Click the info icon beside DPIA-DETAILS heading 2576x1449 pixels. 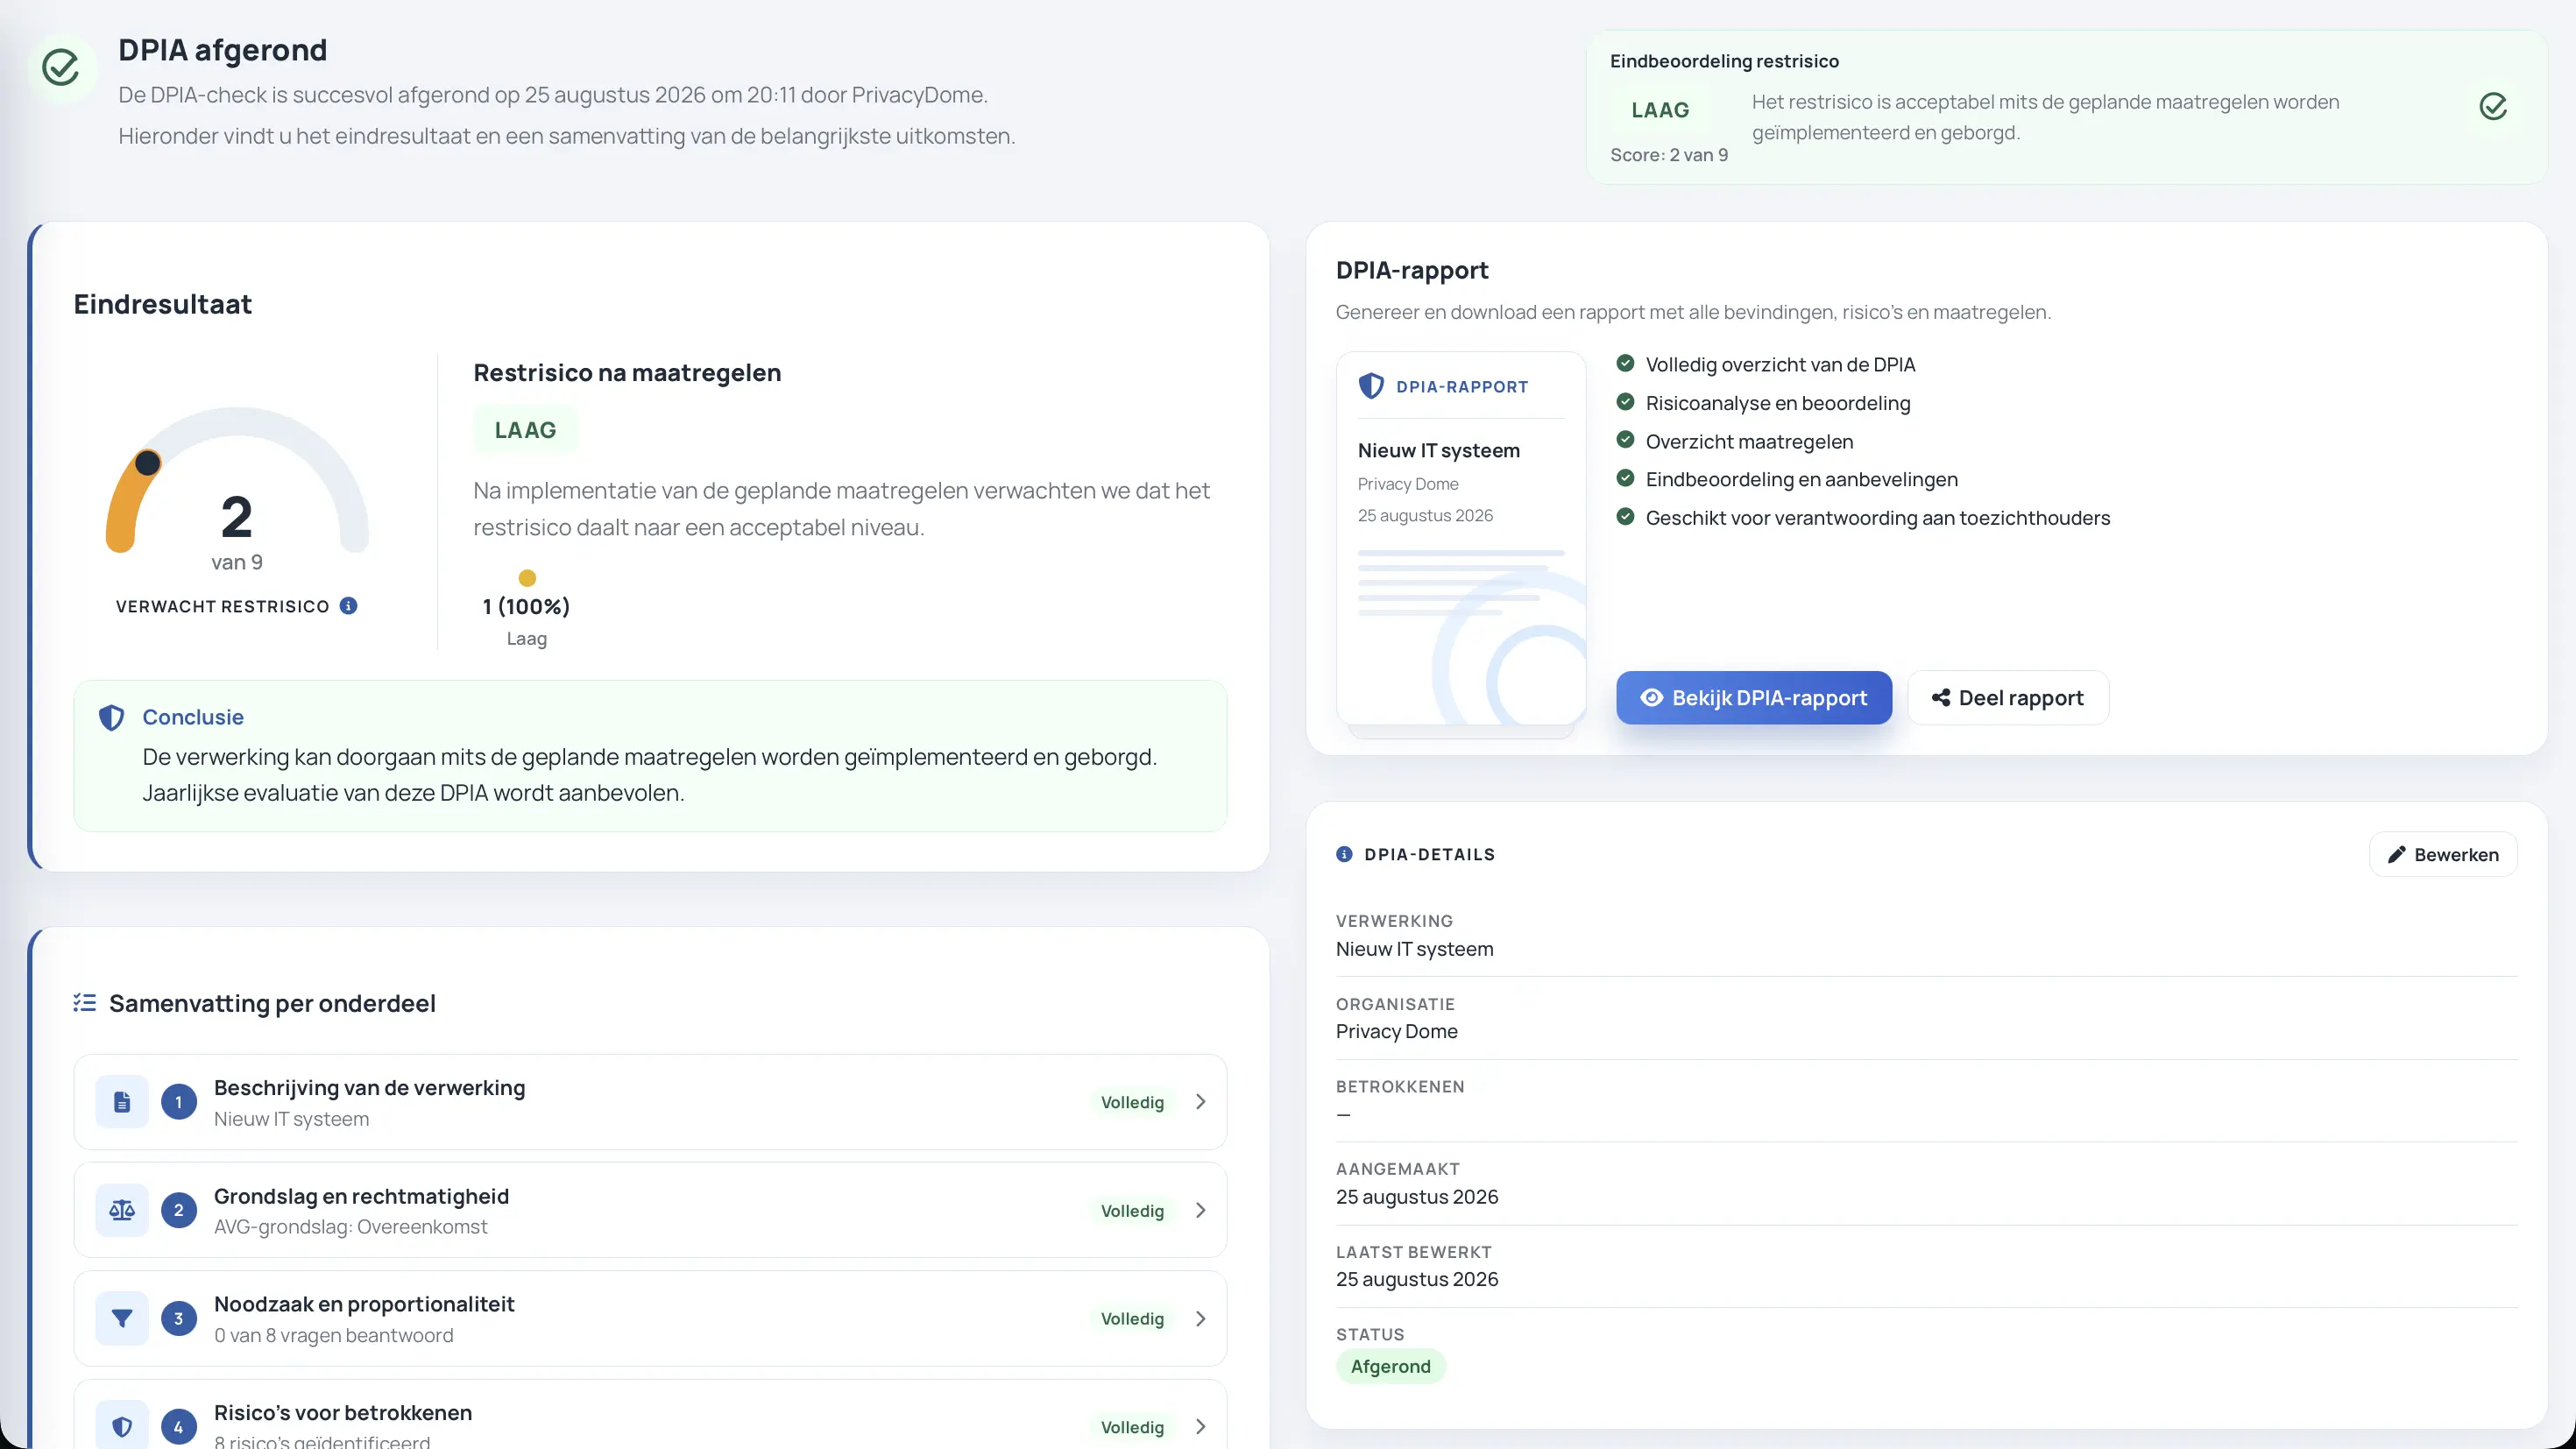coord(1344,854)
